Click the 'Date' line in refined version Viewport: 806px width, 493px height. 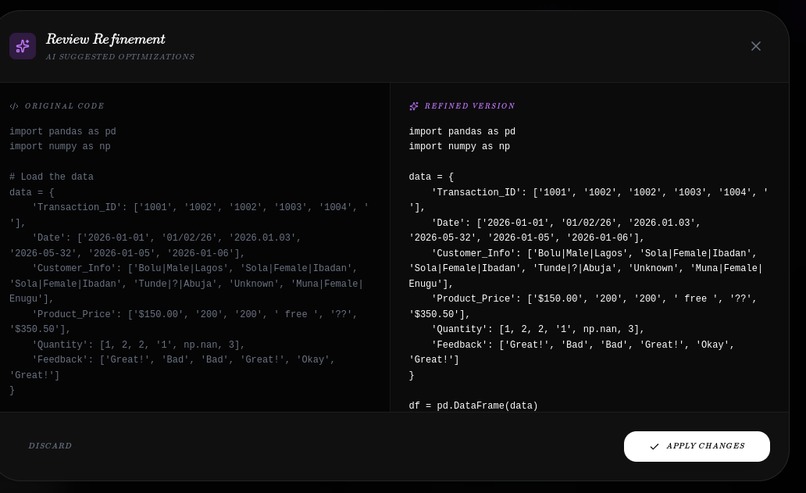[x=566, y=223]
